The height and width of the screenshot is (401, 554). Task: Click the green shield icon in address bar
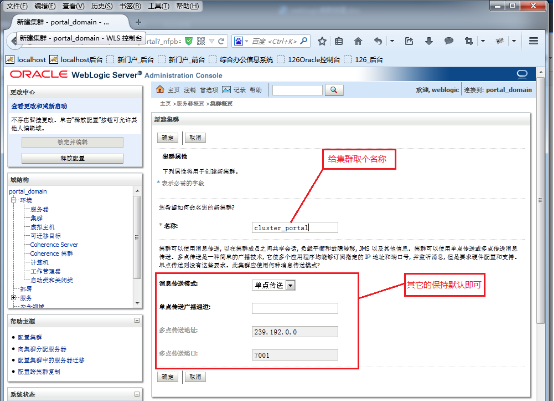189,41
